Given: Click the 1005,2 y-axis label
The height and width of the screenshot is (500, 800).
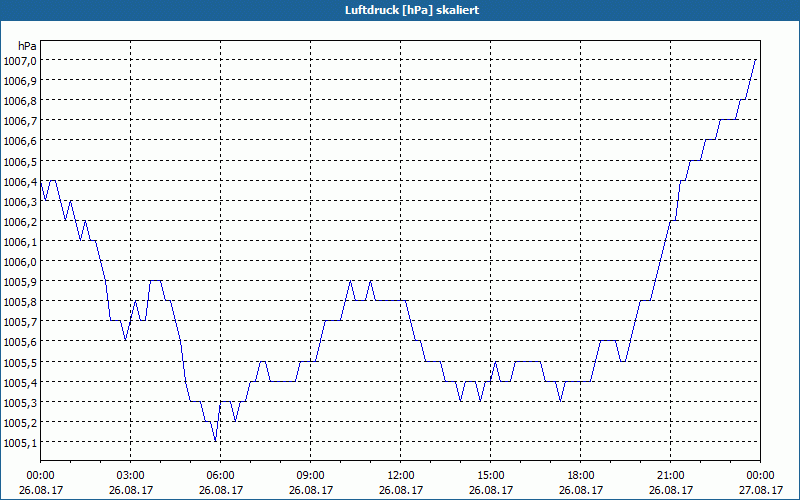Looking at the screenshot, I should 20,423.
